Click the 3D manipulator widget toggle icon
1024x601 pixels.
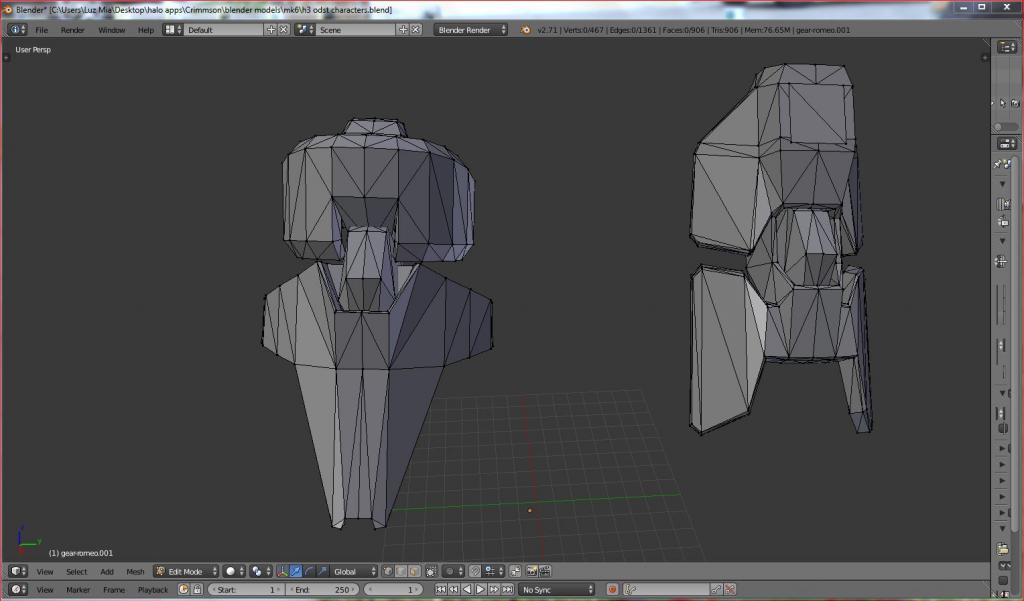pos(283,571)
